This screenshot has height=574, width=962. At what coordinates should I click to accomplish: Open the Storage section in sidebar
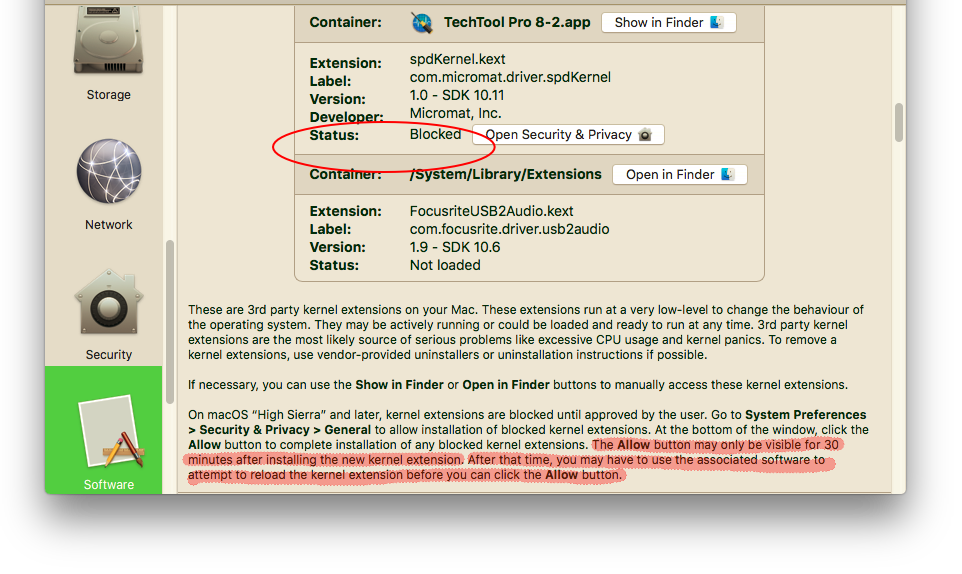108,54
